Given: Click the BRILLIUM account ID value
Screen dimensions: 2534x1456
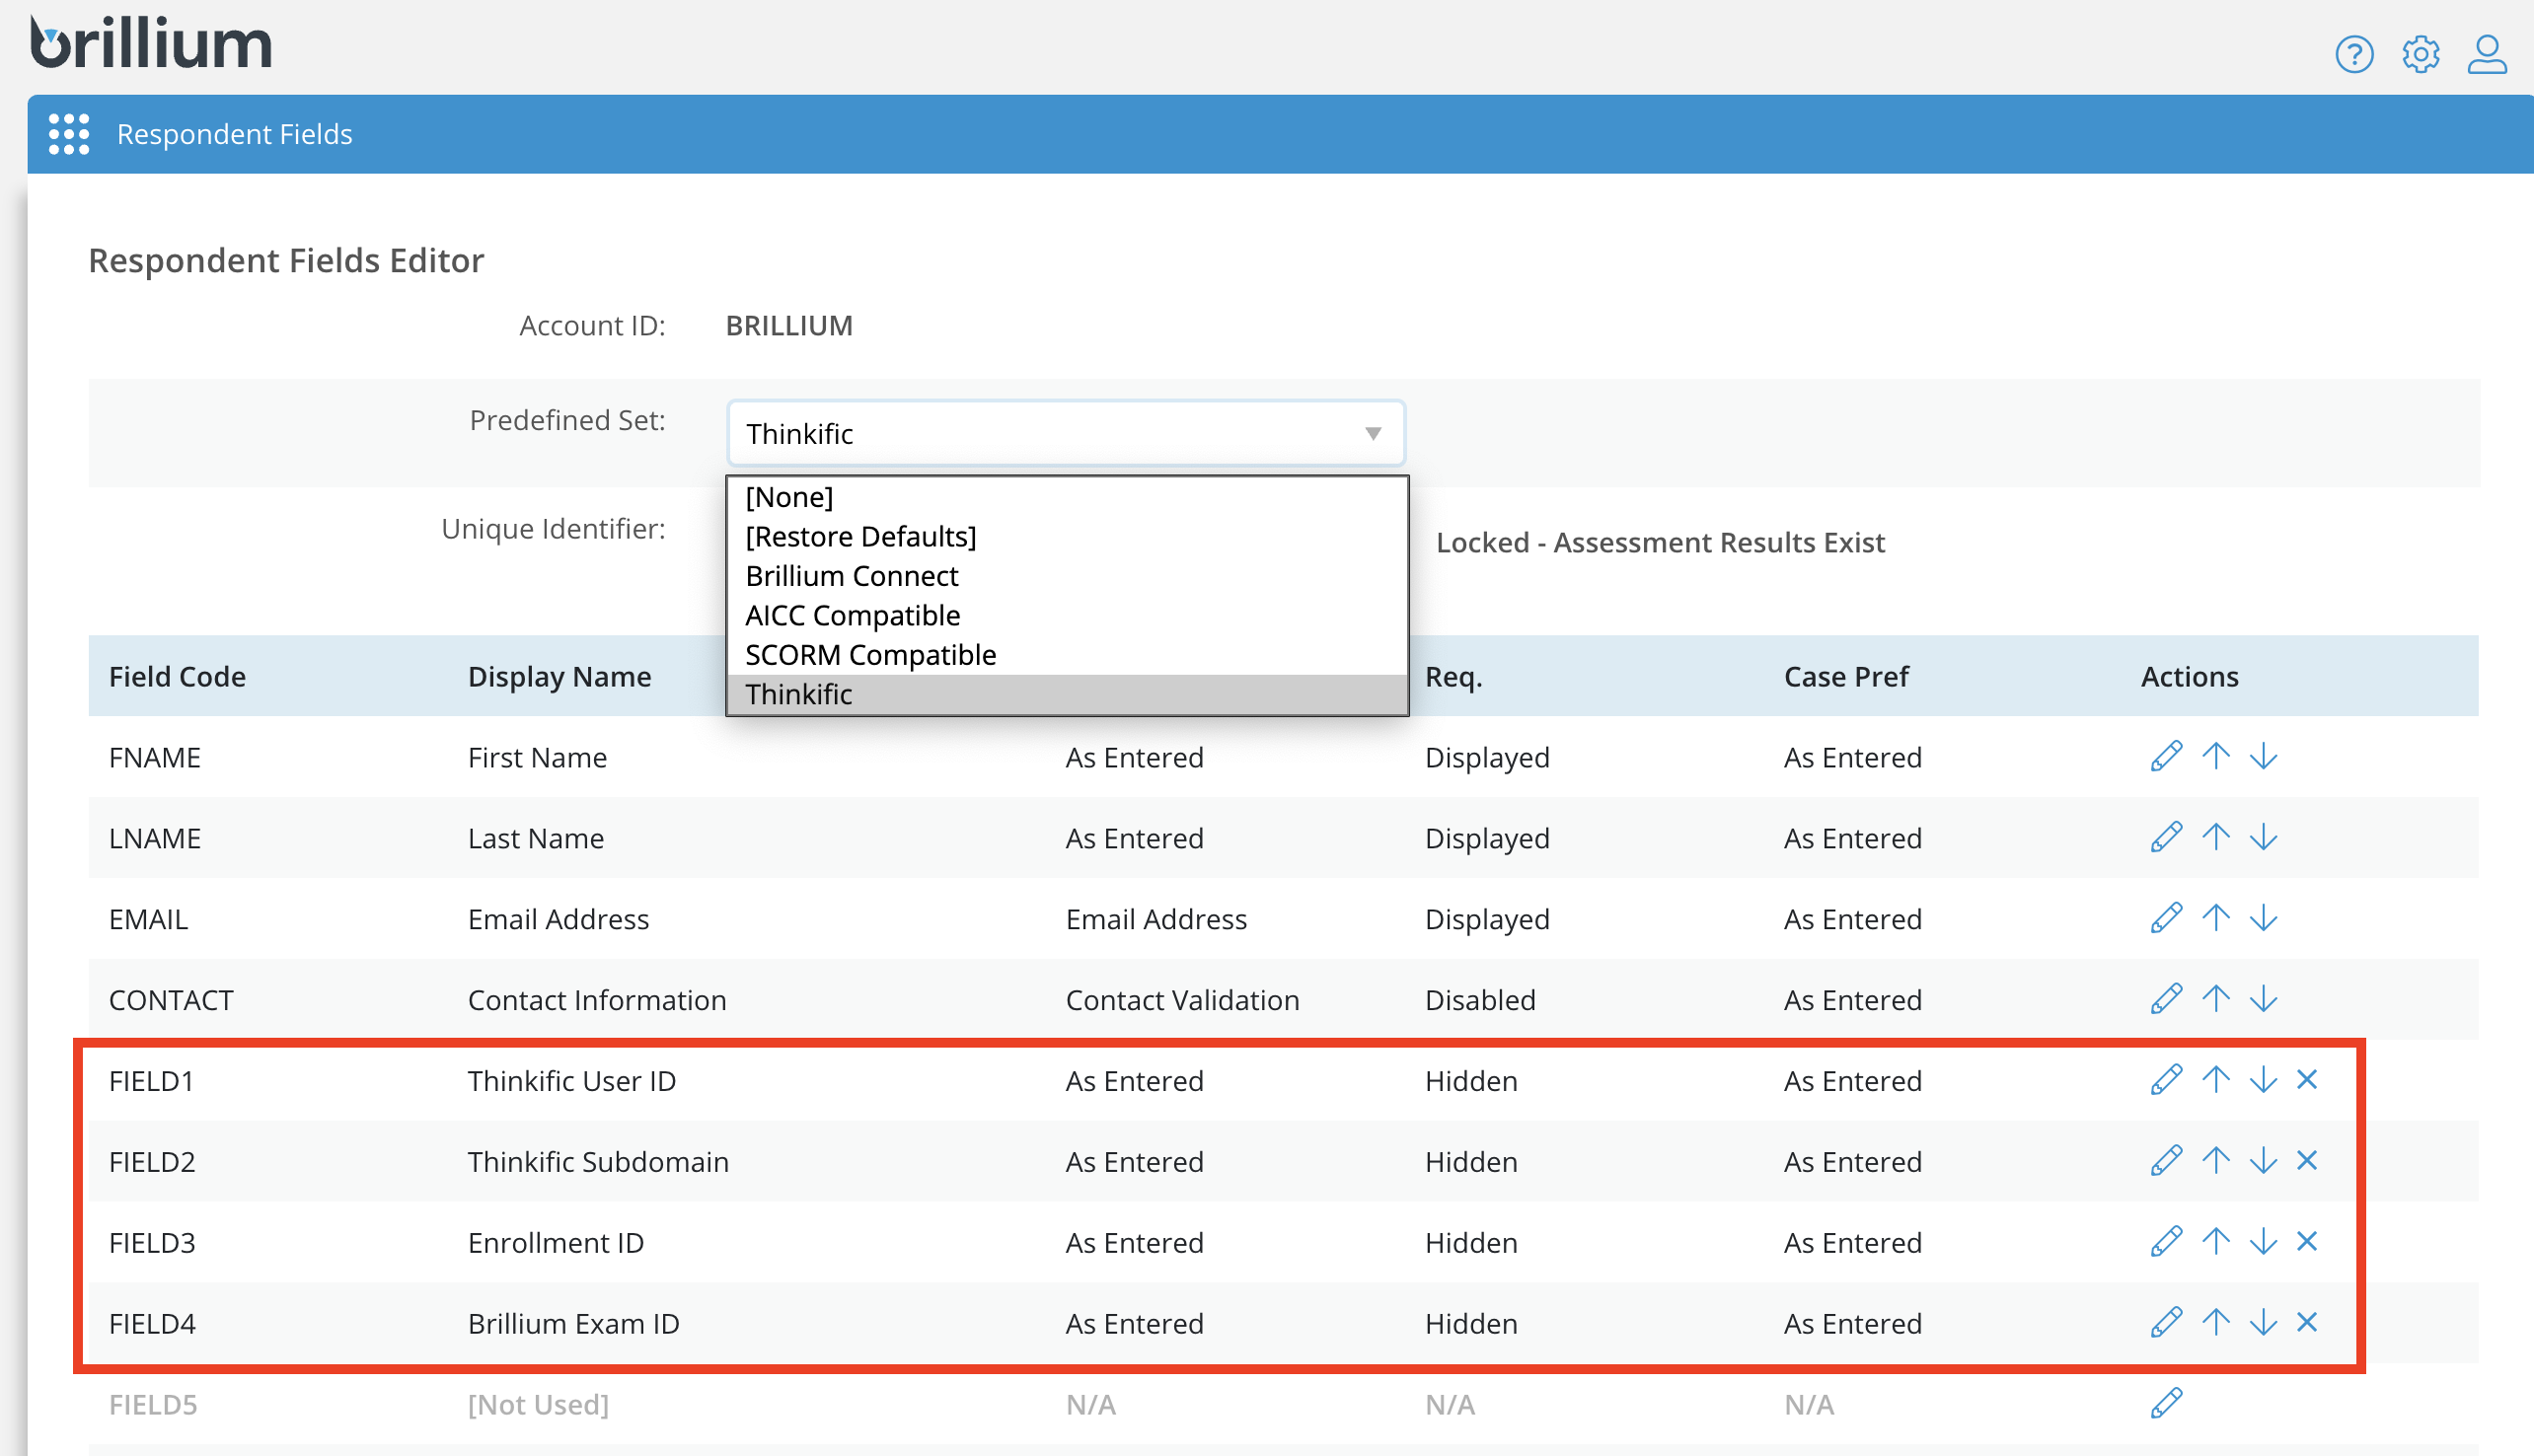Looking at the screenshot, I should [x=789, y=326].
